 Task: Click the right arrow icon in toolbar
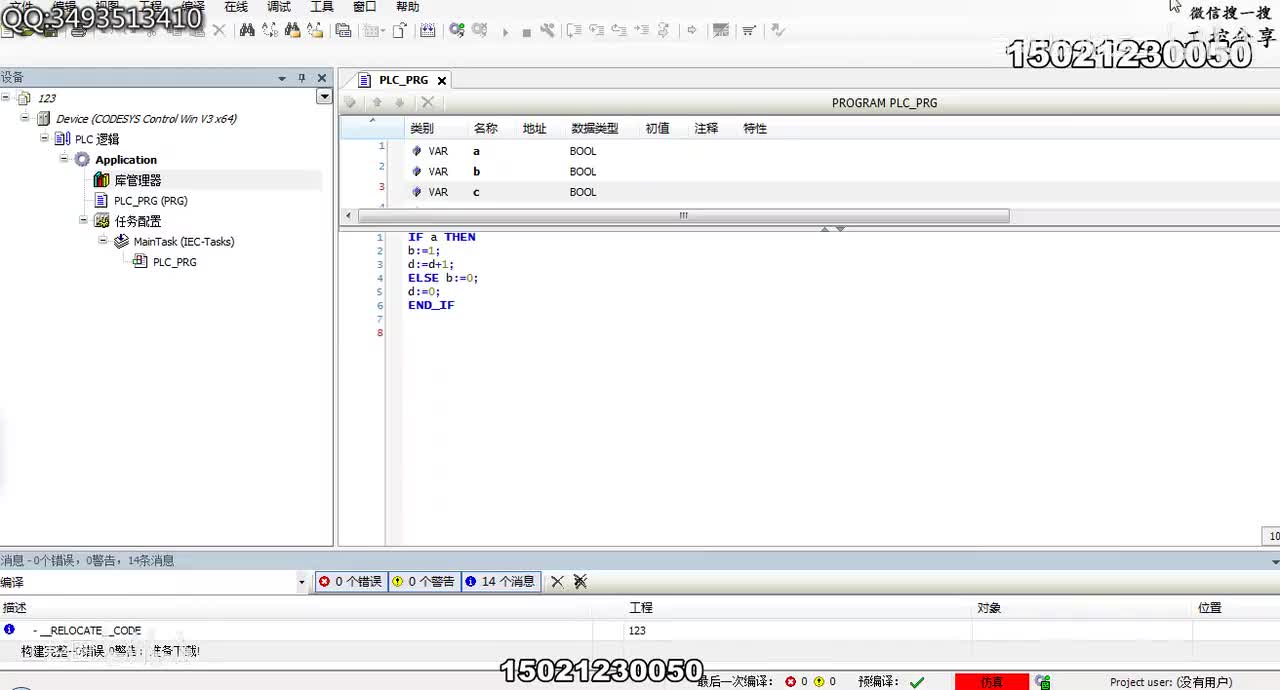pos(691,30)
